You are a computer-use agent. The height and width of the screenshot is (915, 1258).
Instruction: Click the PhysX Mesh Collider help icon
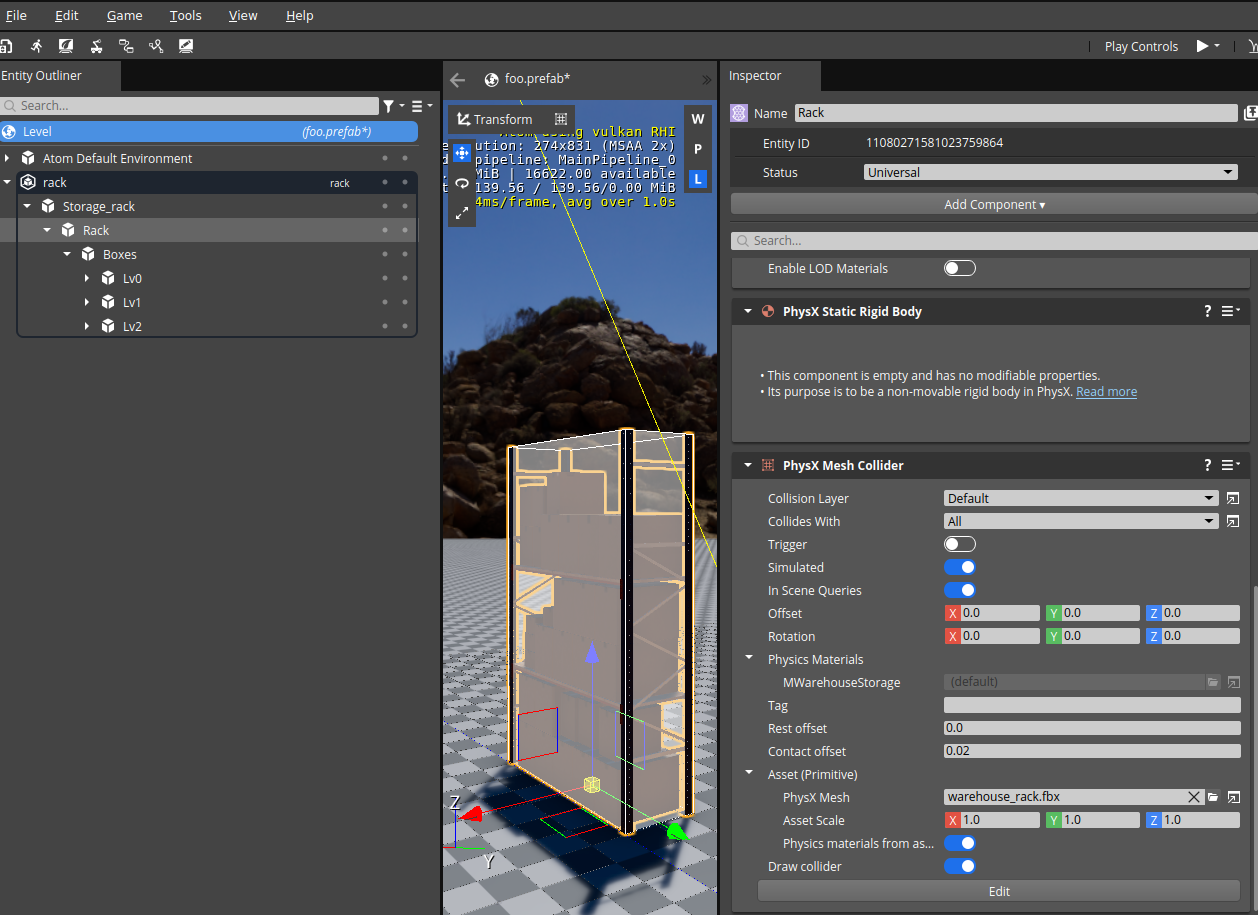(x=1207, y=466)
